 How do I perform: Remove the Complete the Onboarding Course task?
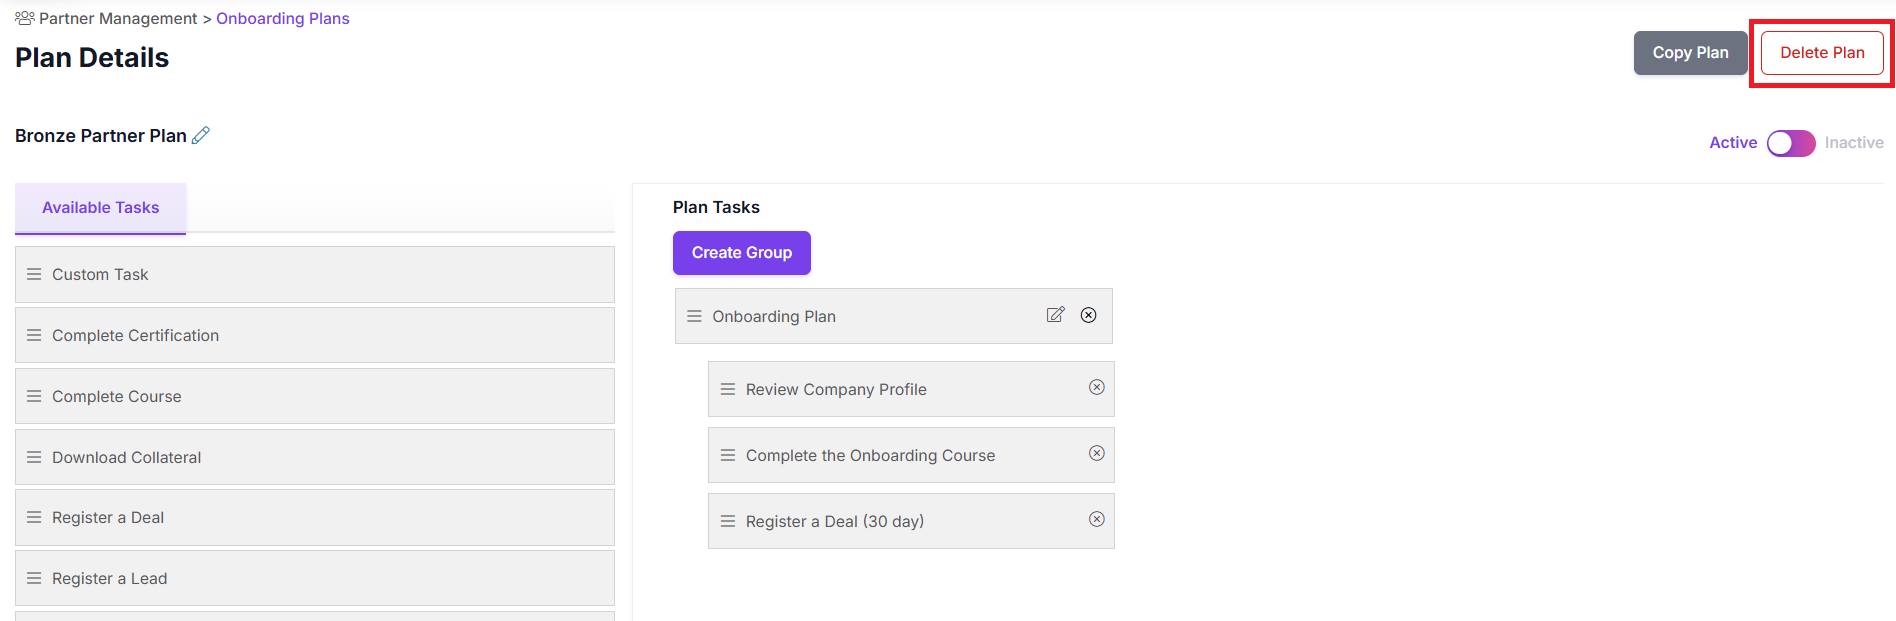[x=1096, y=453]
